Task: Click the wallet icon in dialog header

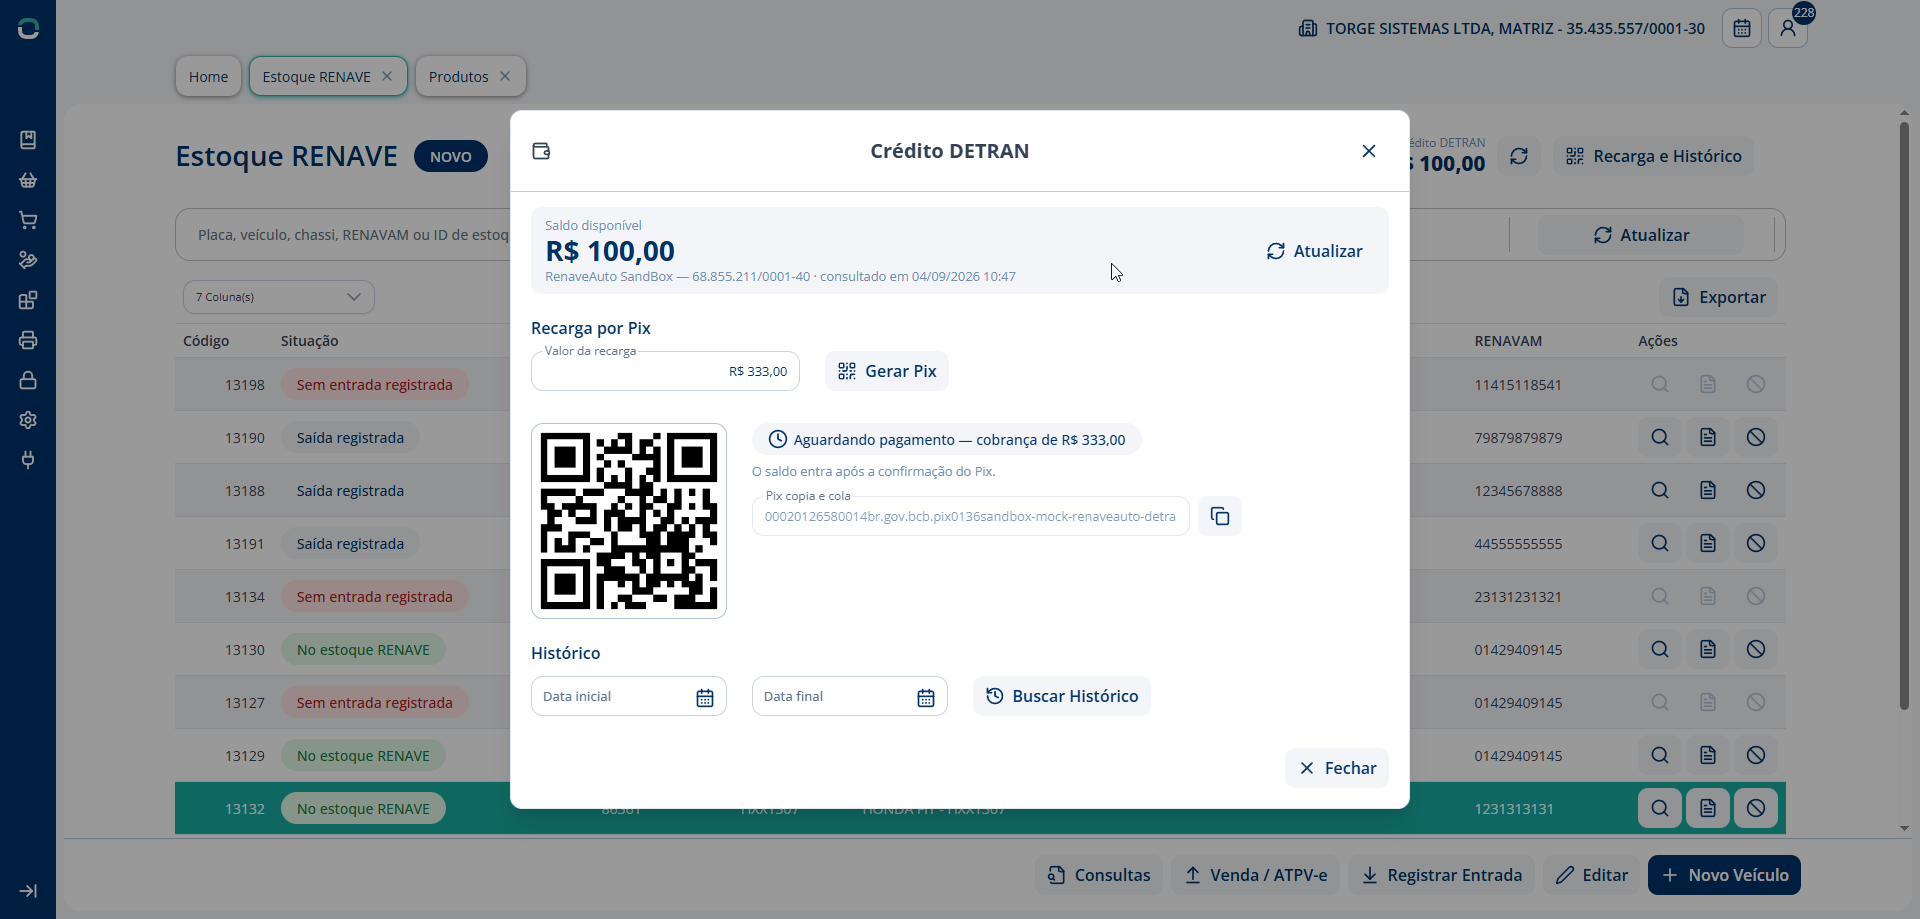Action: [541, 151]
